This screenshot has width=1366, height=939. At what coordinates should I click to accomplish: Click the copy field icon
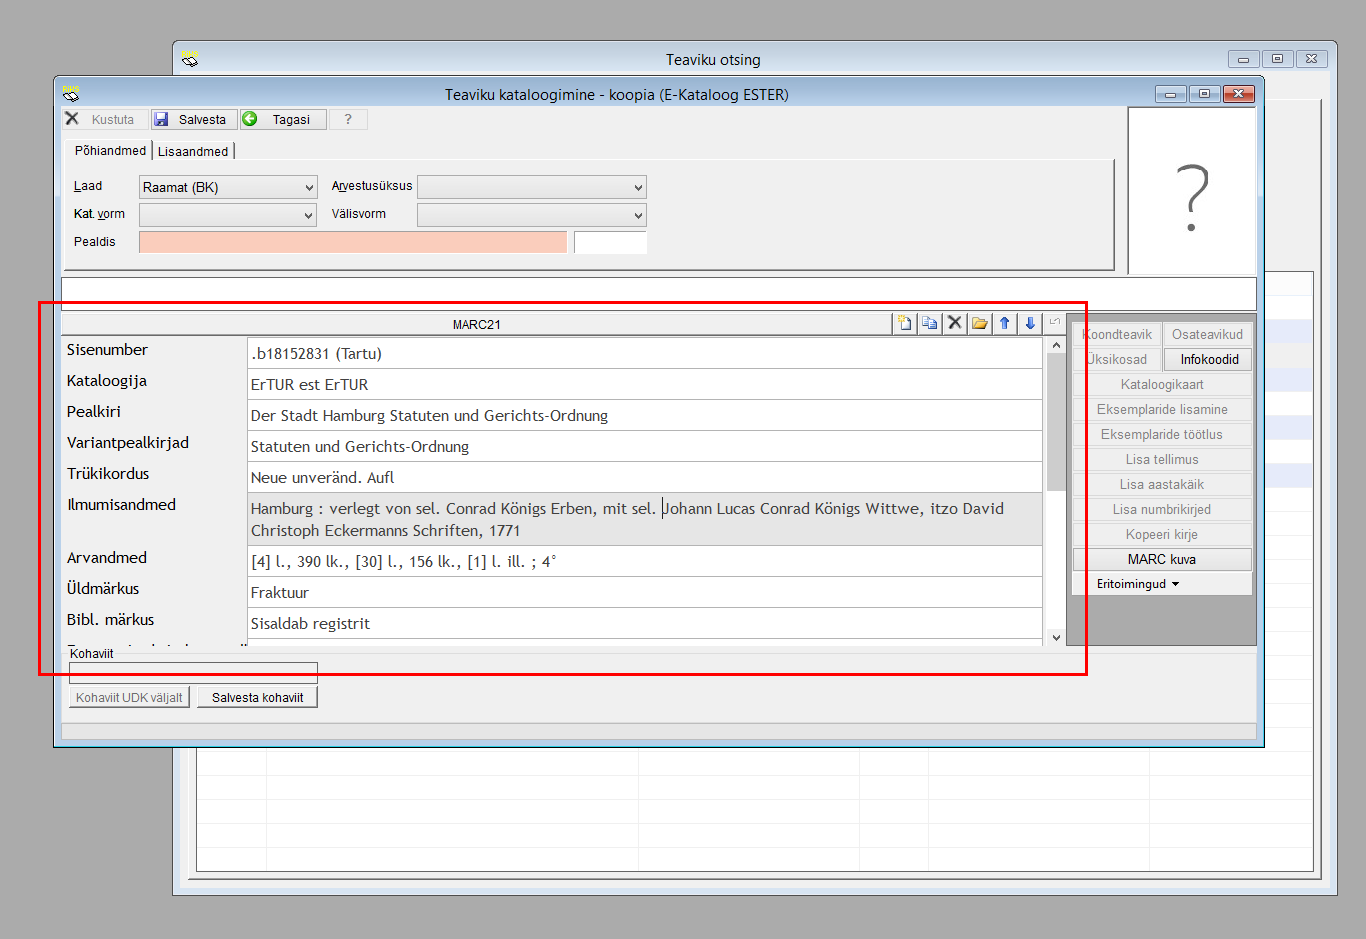[930, 323]
